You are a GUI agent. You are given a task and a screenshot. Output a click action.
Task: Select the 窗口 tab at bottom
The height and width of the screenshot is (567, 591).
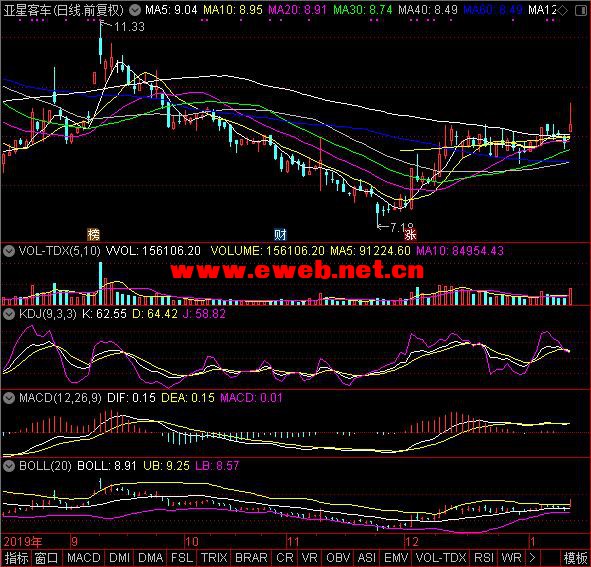[x=47, y=558]
